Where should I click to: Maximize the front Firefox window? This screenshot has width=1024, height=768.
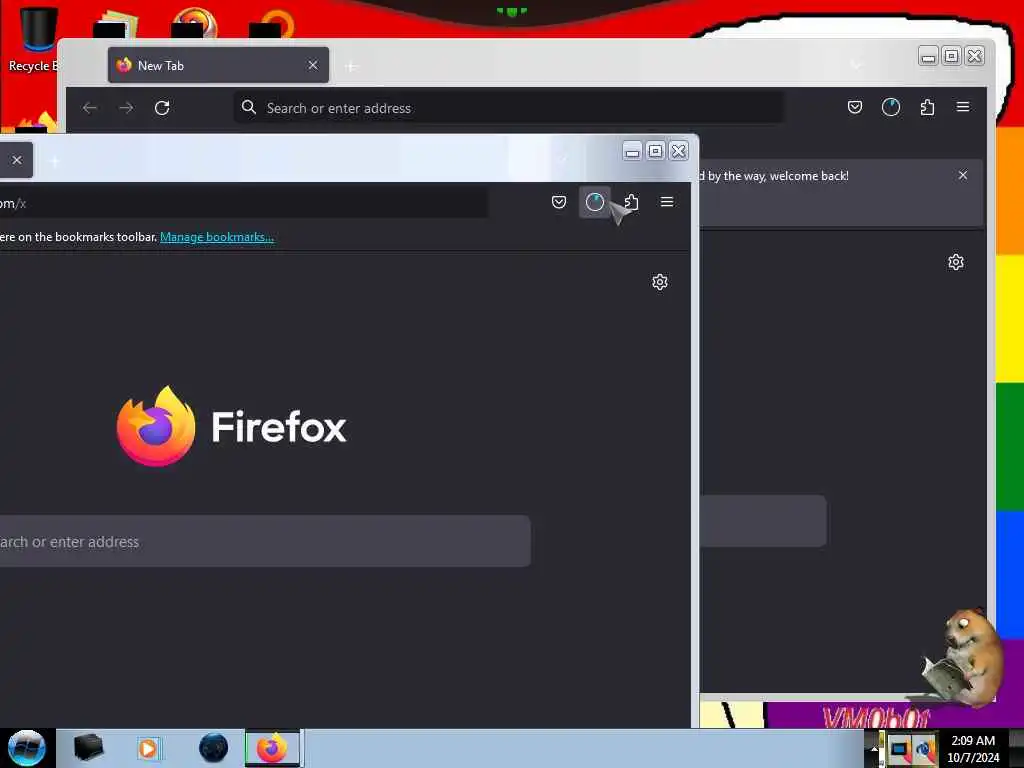(x=655, y=152)
